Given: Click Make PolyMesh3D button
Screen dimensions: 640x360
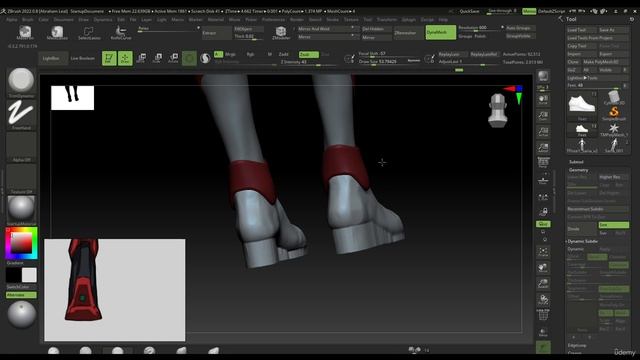Looking at the screenshot, I should click(x=605, y=62).
